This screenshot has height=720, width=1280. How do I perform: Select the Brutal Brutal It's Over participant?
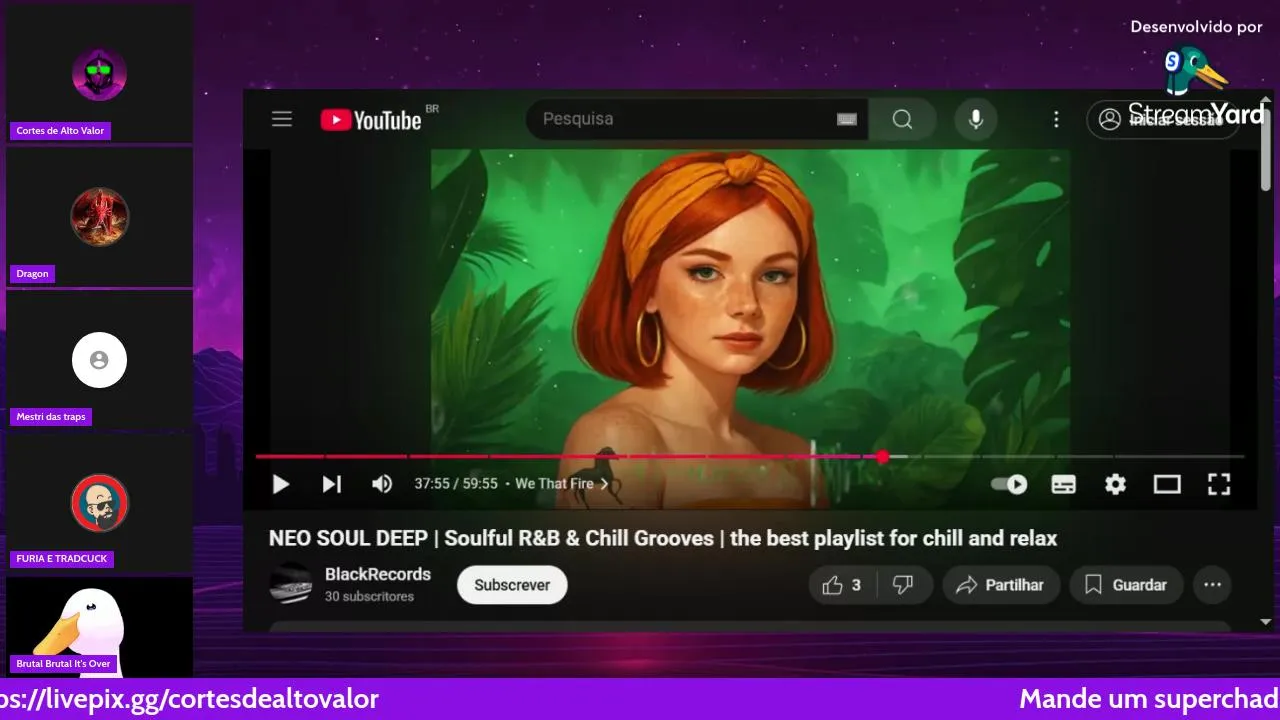pyautogui.click(x=99, y=627)
